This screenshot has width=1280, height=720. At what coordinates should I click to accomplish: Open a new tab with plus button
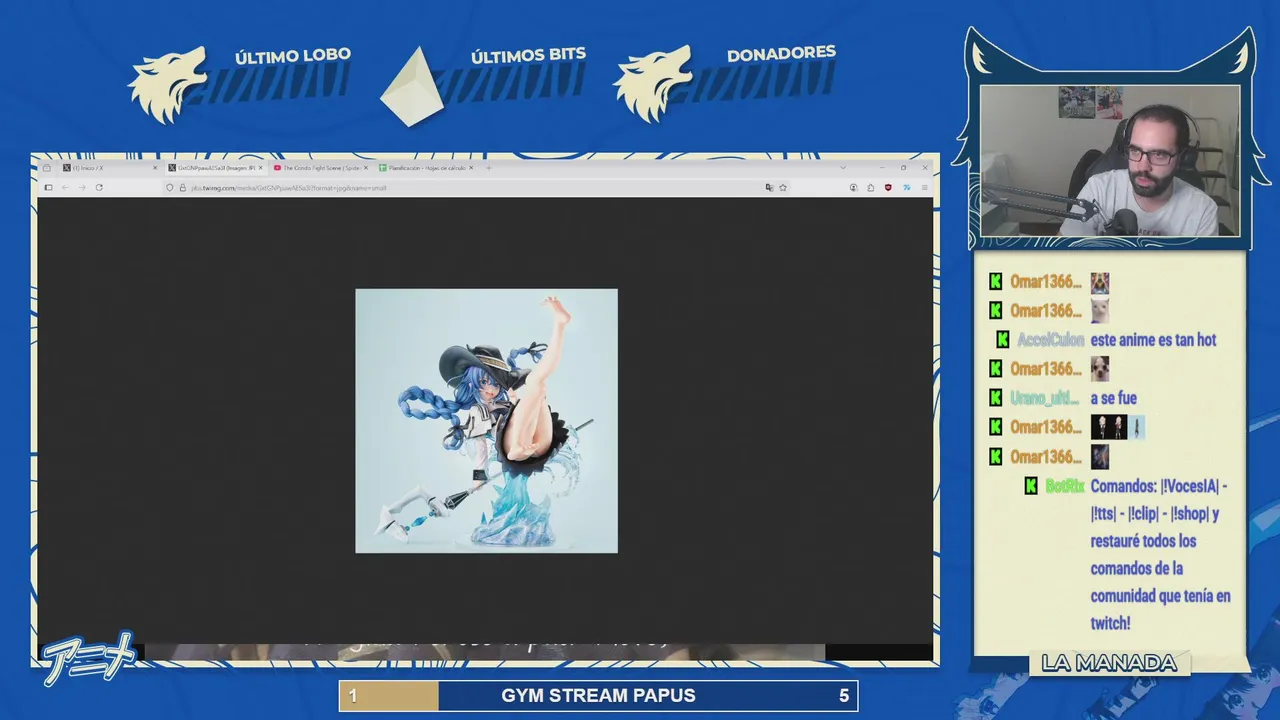tap(489, 168)
